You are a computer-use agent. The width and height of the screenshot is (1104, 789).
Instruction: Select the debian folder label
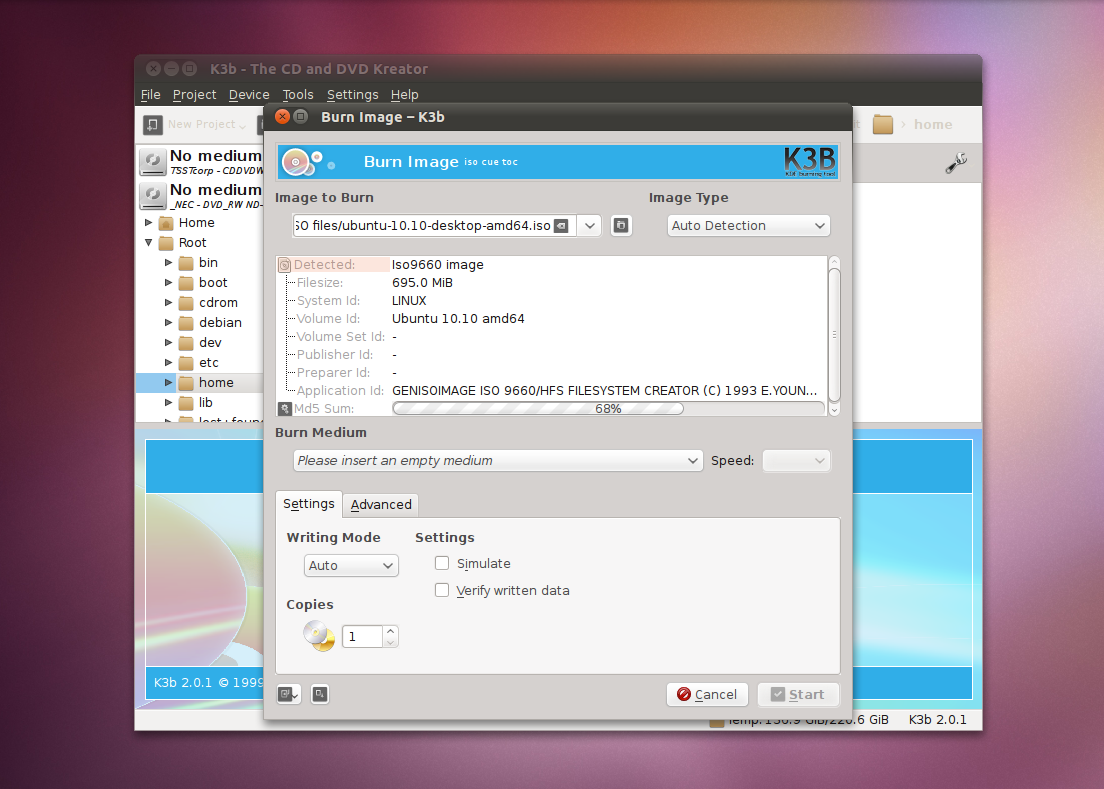point(220,322)
